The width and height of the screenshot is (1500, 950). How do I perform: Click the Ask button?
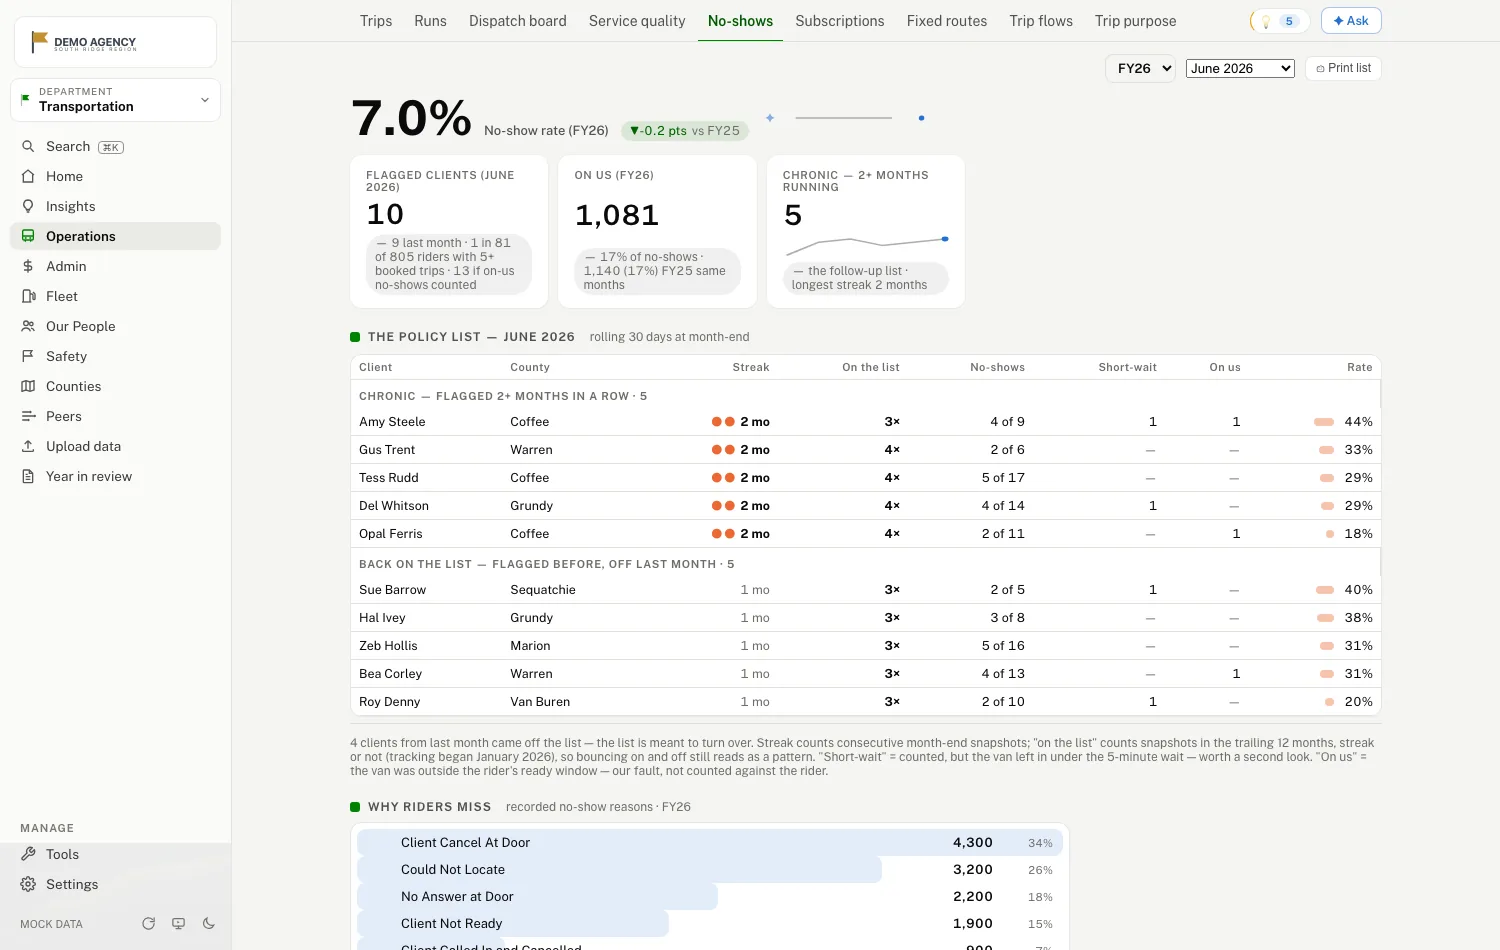pyautogui.click(x=1351, y=21)
